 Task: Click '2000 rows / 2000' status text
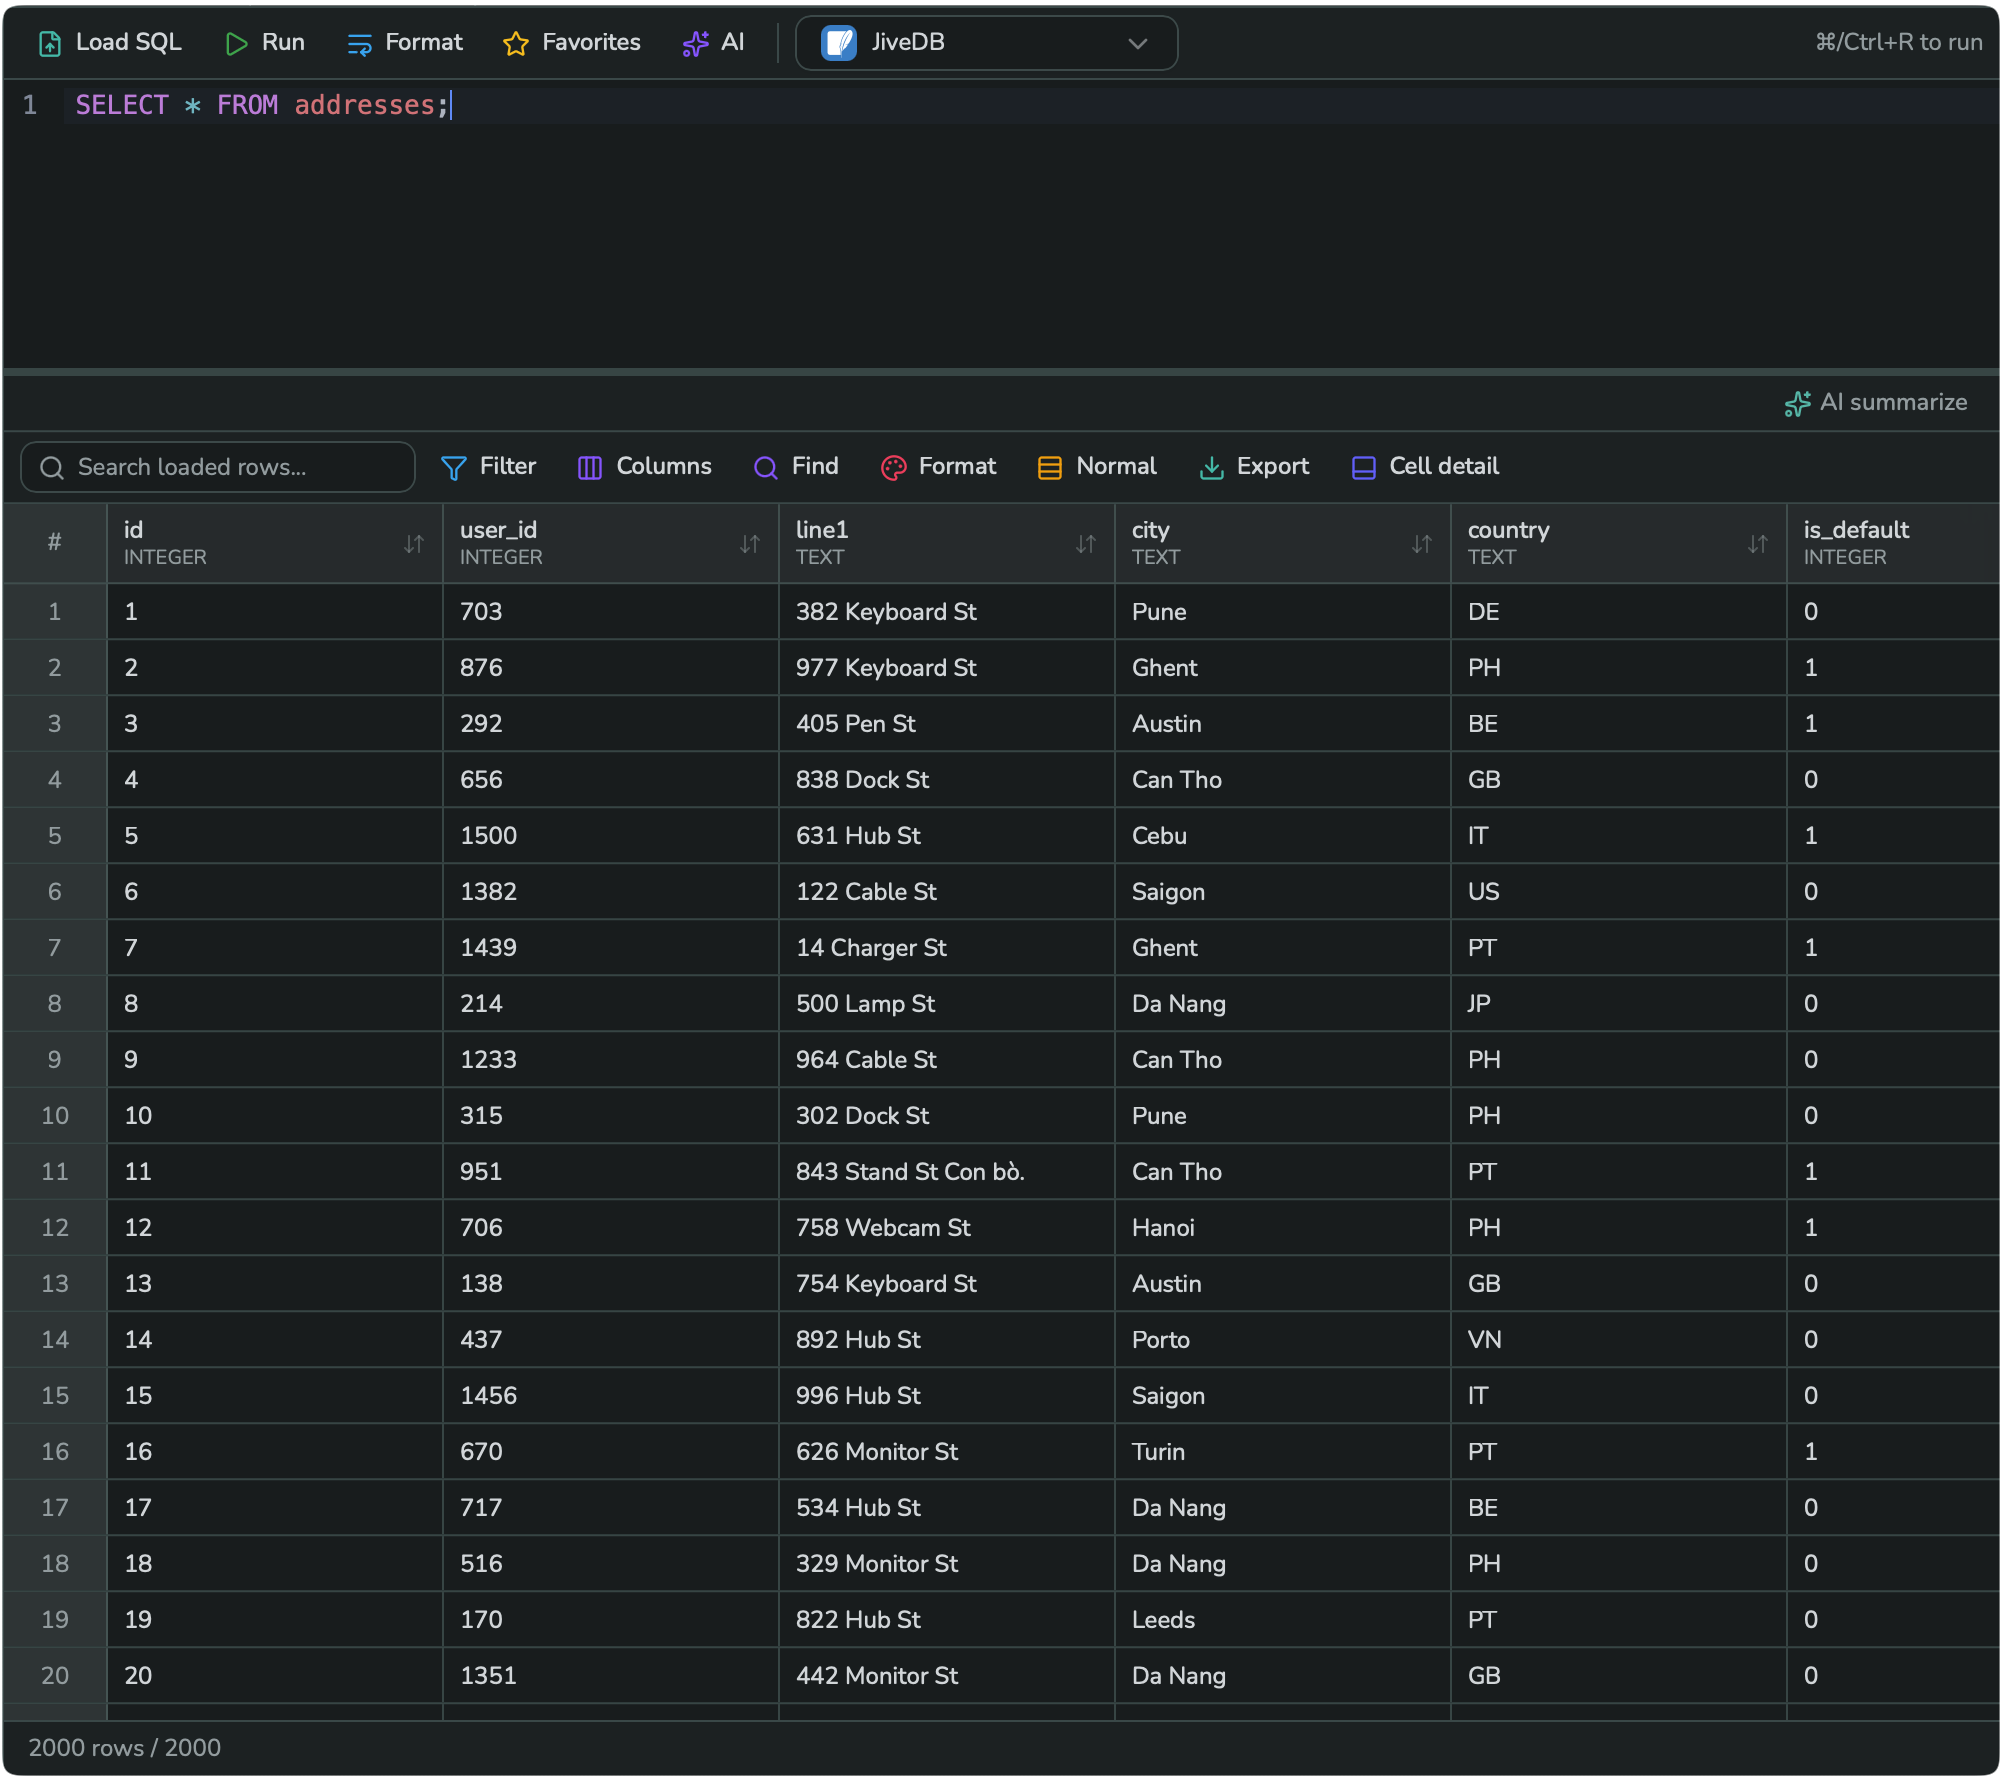125,1748
